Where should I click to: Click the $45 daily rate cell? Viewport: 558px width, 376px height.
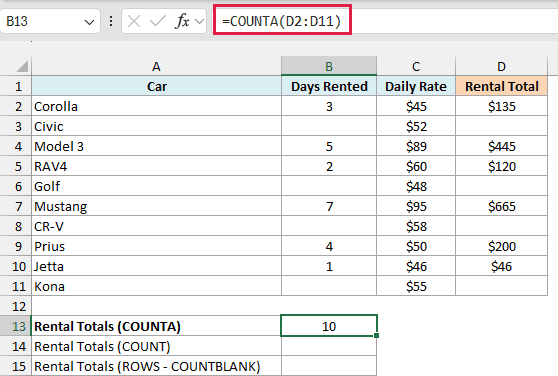coord(416,106)
